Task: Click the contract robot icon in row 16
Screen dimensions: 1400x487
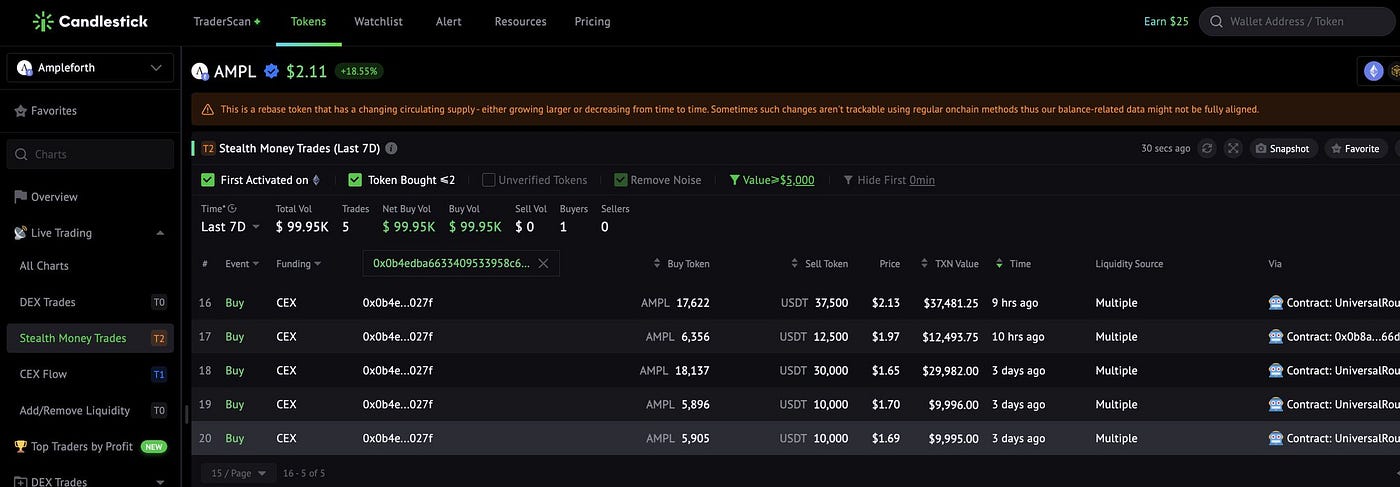Action: point(1276,302)
